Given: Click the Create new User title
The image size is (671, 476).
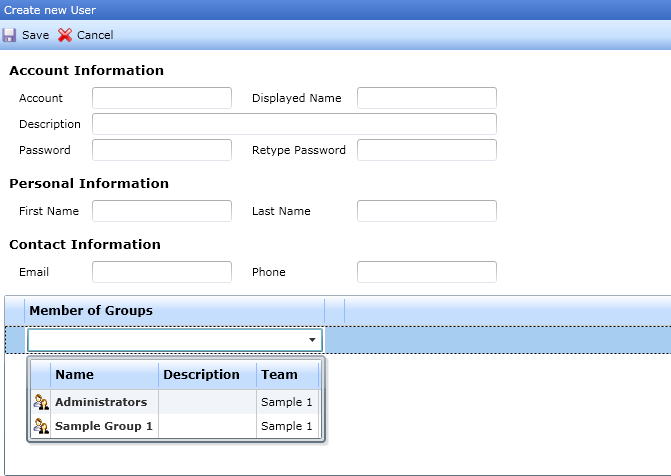Looking at the screenshot, I should click(x=50, y=10).
